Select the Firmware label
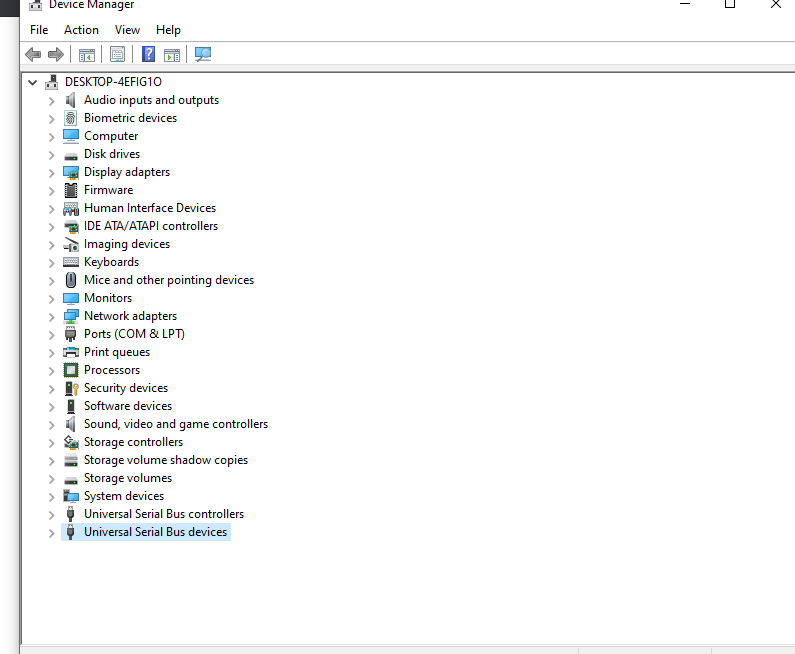Screen dimensions: 795x654 pos(109,190)
